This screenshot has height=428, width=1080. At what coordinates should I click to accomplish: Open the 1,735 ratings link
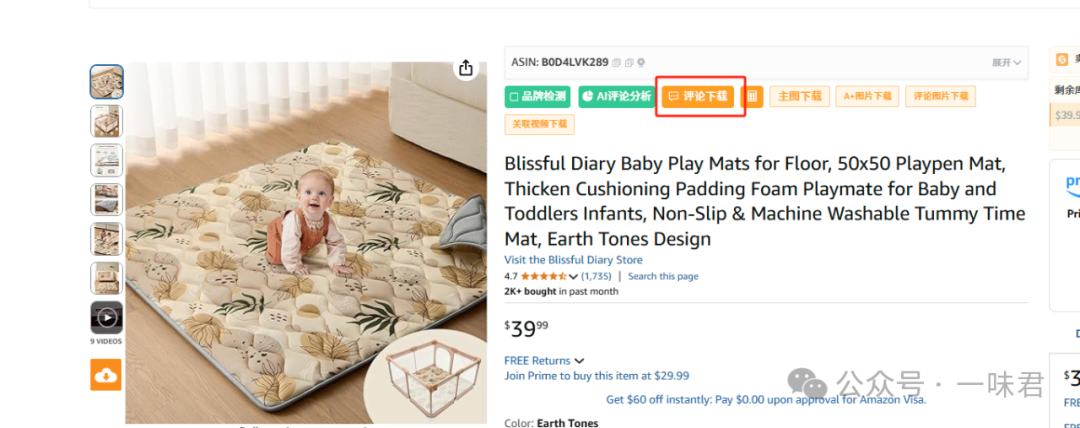tap(596, 276)
